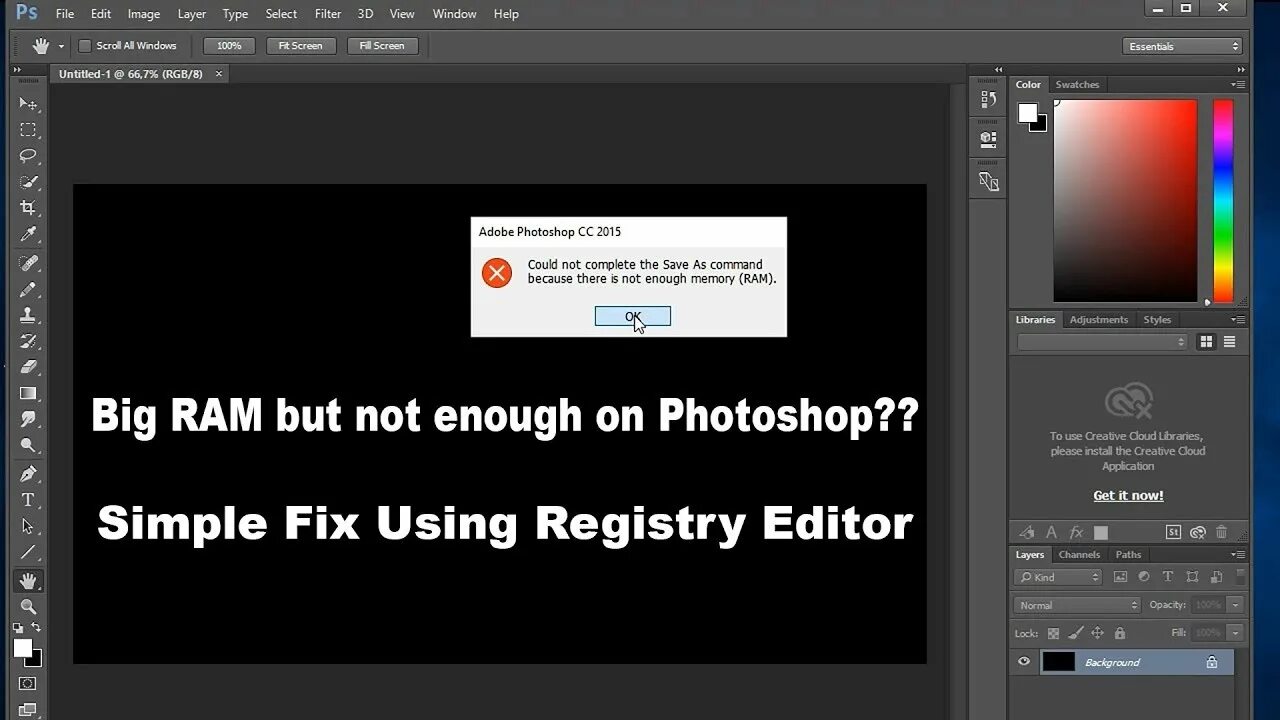The width and height of the screenshot is (1280, 720).
Task: Add layer style fx icon in Libraries
Action: (x=1076, y=533)
